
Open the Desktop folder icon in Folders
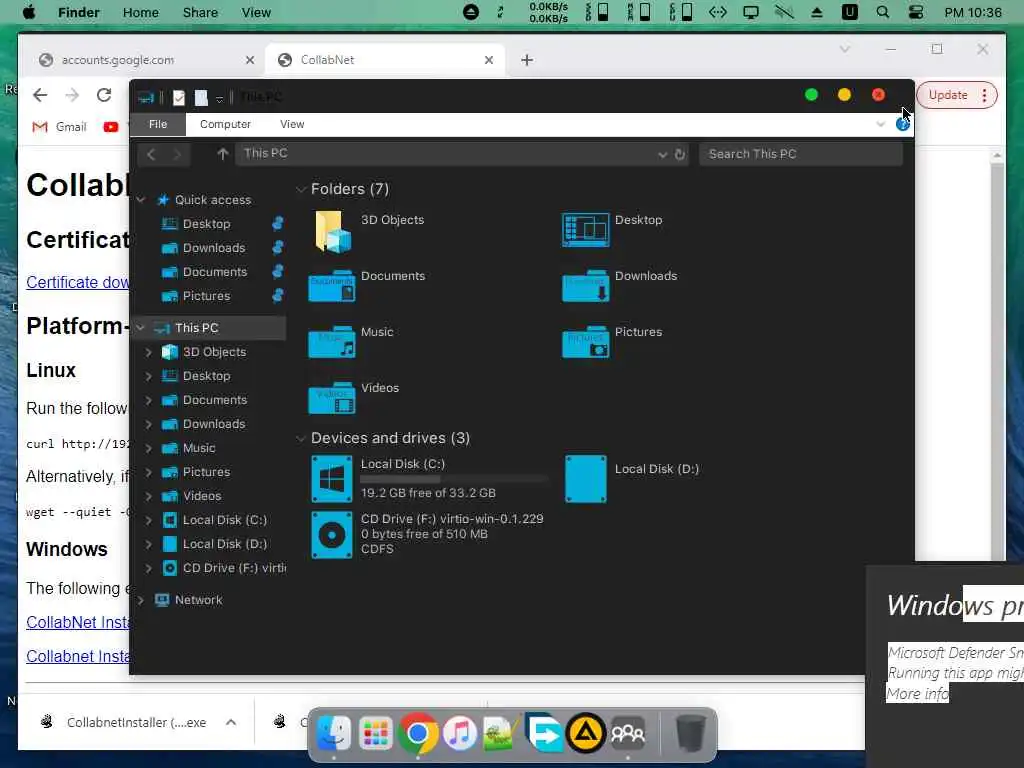[586, 230]
